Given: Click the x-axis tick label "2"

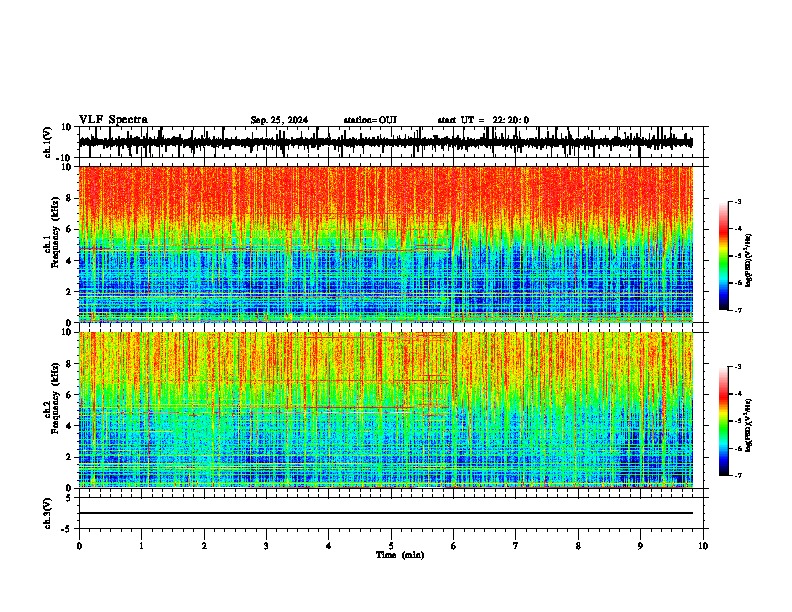Looking at the screenshot, I should [204, 546].
